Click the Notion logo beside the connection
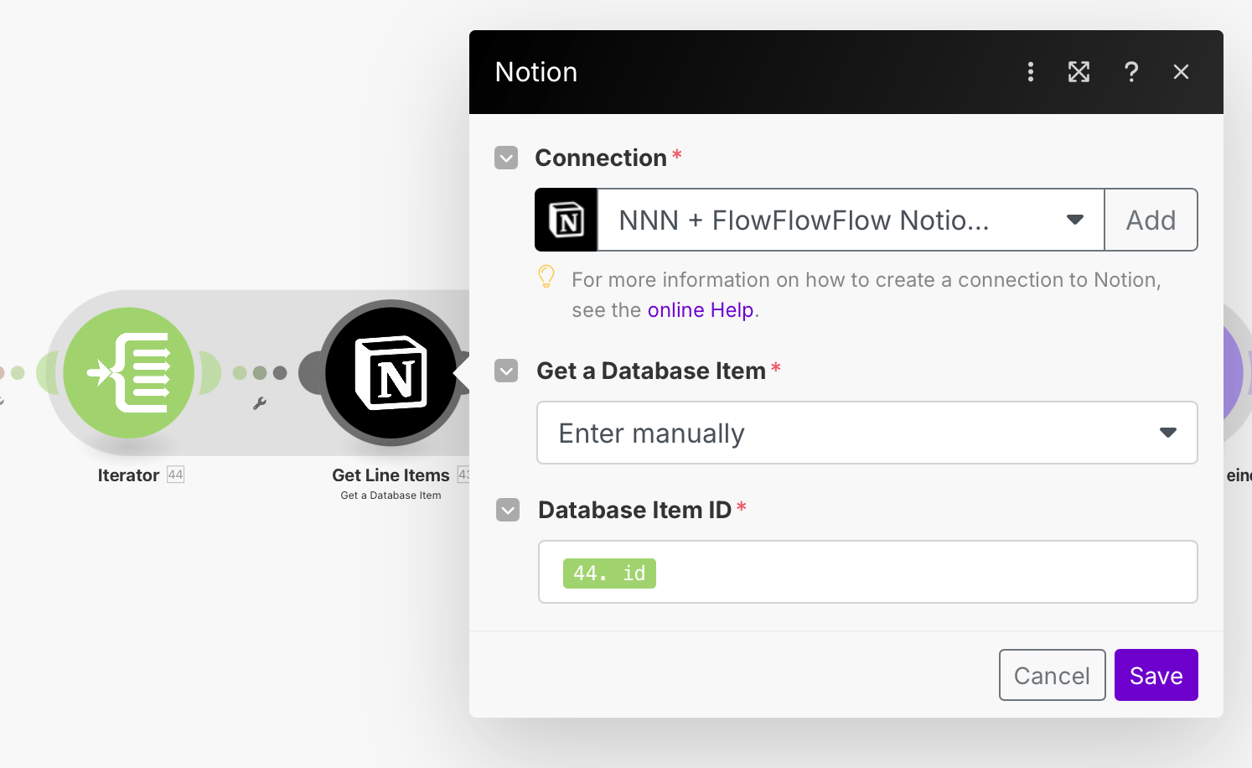 click(566, 220)
